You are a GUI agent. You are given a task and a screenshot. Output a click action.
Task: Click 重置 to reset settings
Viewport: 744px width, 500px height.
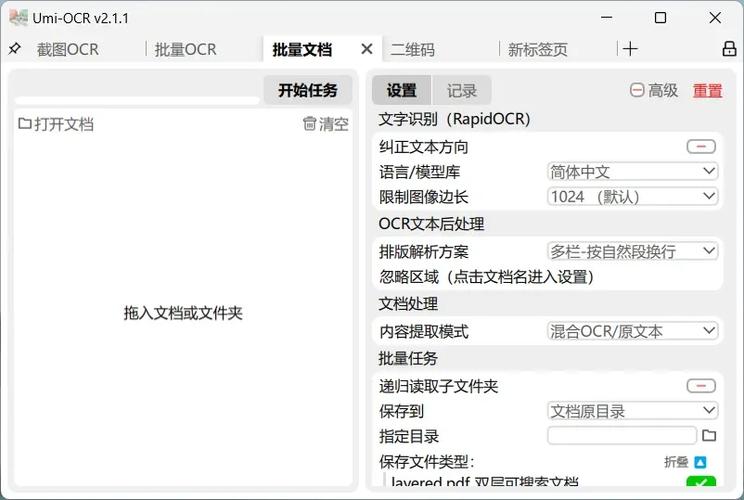707,90
